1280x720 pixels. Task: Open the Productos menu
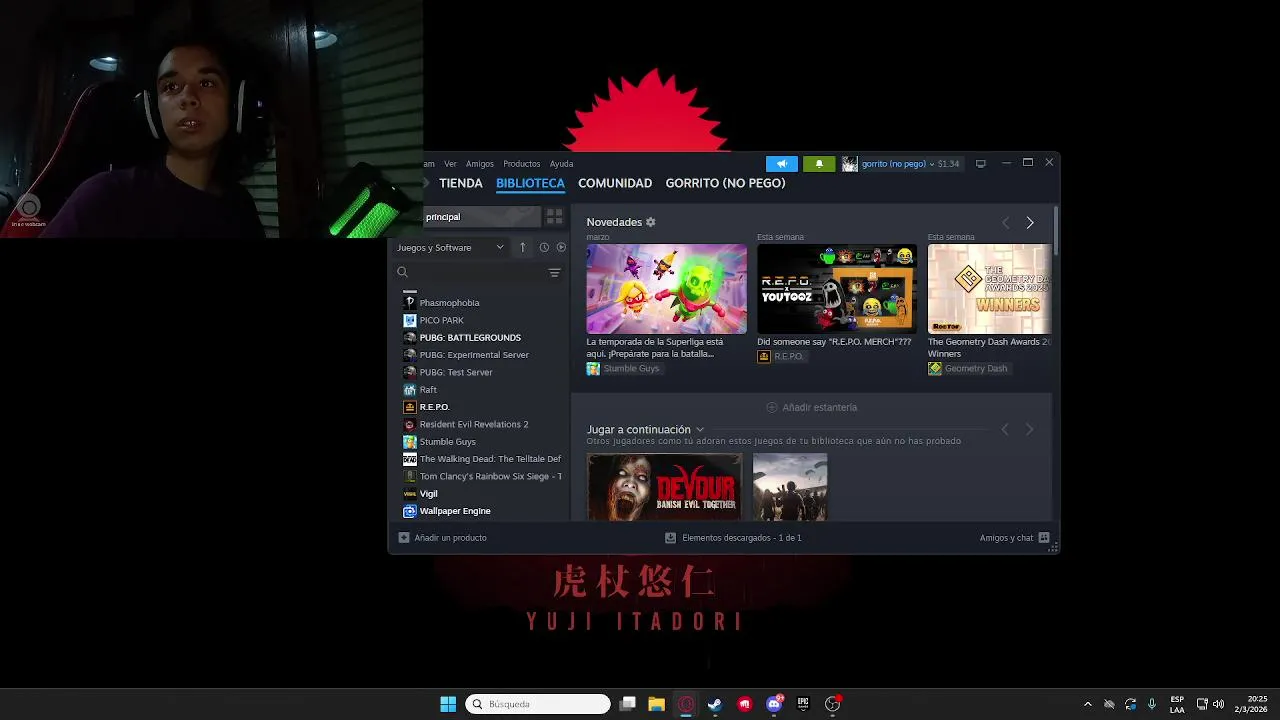pos(521,164)
